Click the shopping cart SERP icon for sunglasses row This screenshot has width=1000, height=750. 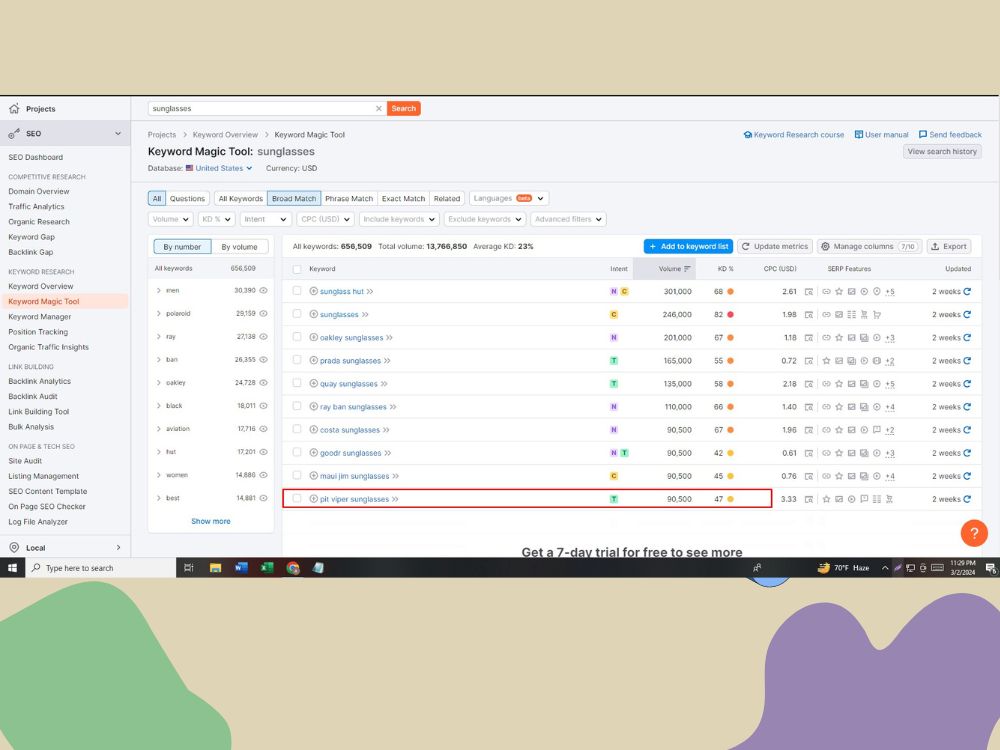click(877, 314)
